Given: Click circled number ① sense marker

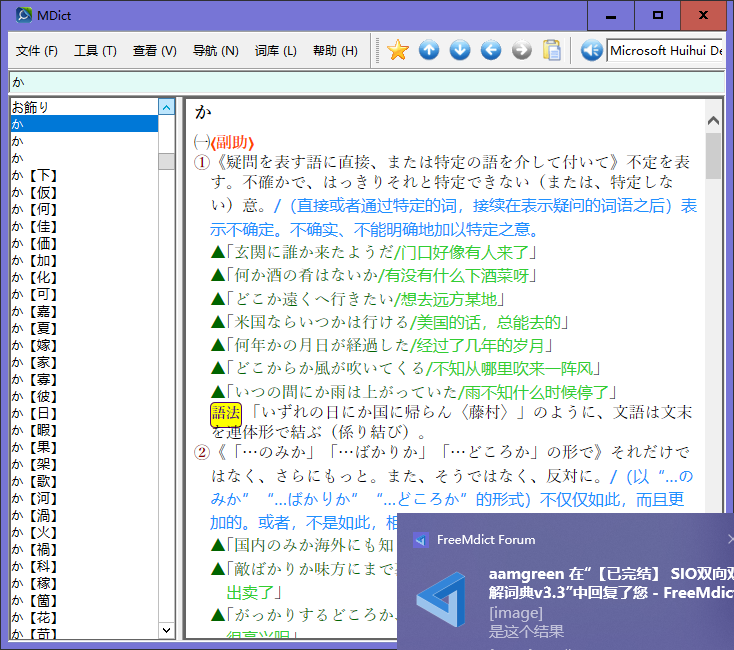Looking at the screenshot, I should point(202,162).
